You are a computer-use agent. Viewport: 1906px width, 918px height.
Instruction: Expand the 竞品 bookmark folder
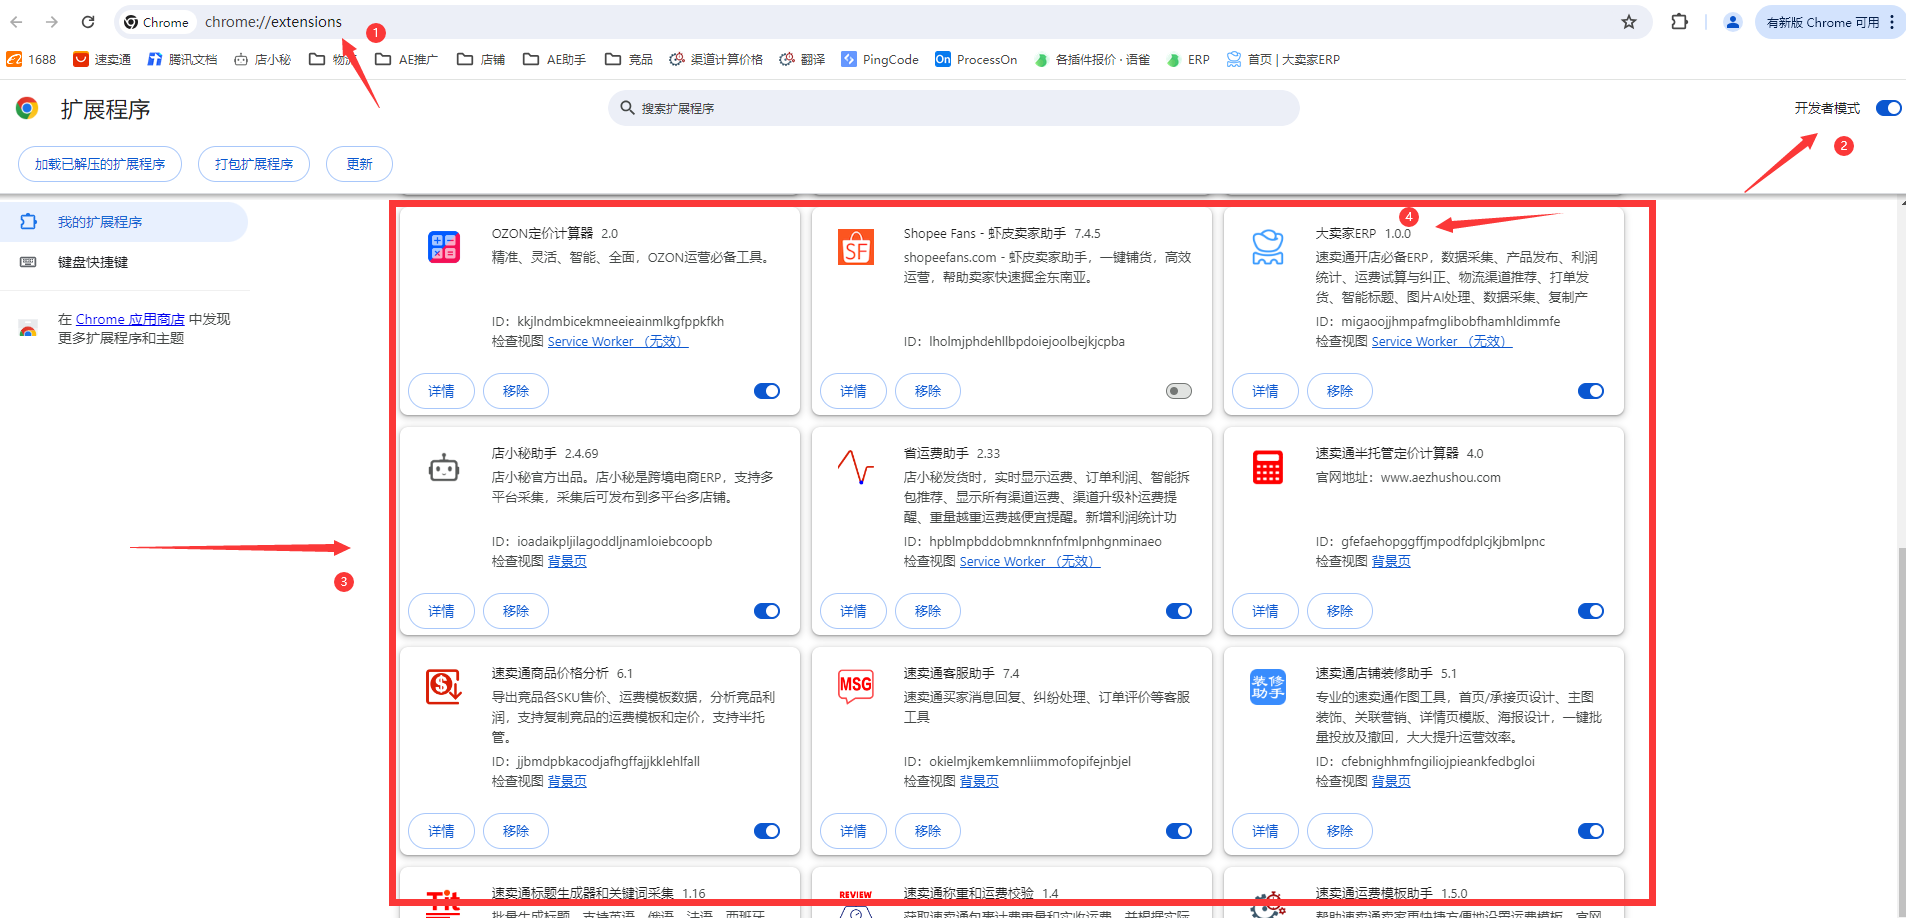pos(629,60)
